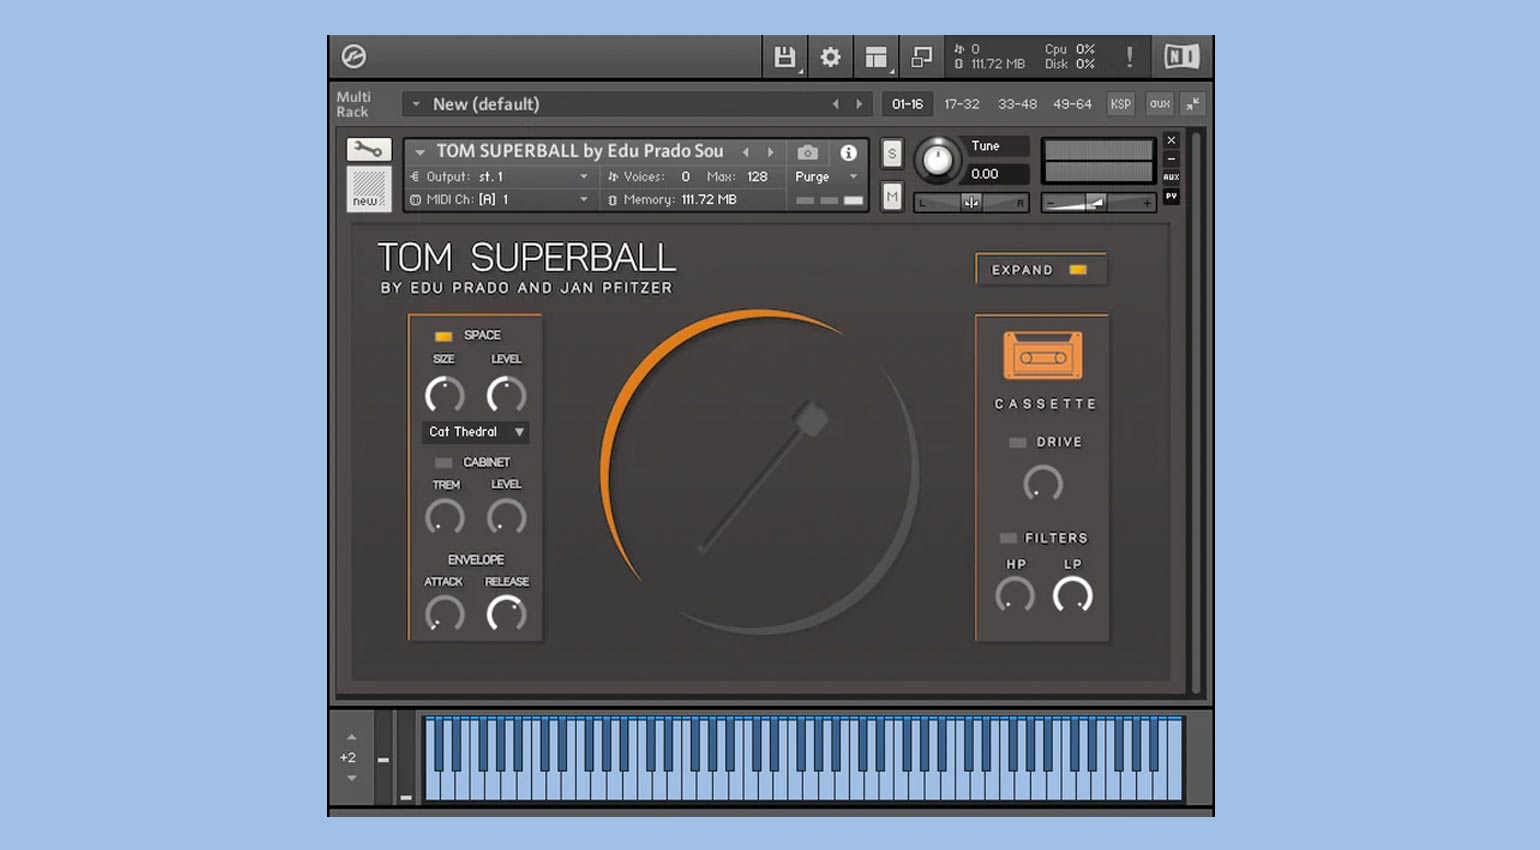Screen dimensions: 1540x850
Task: Toggle the DRIVE LED switch
Action: point(1017,442)
